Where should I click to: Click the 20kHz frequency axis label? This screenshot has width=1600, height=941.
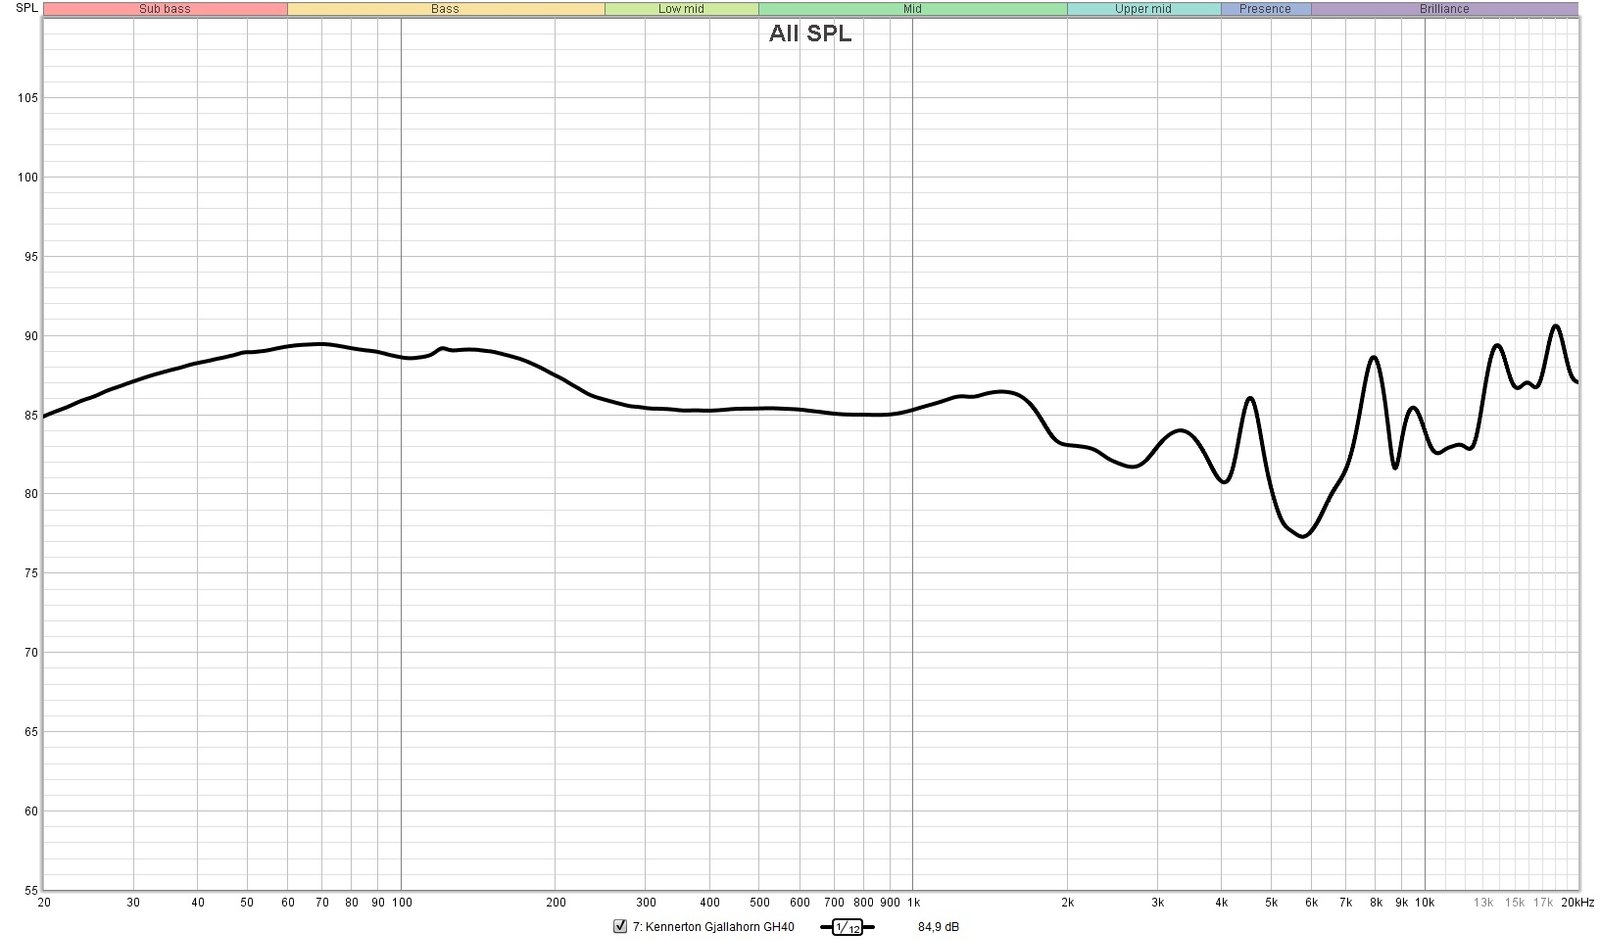(1577, 903)
